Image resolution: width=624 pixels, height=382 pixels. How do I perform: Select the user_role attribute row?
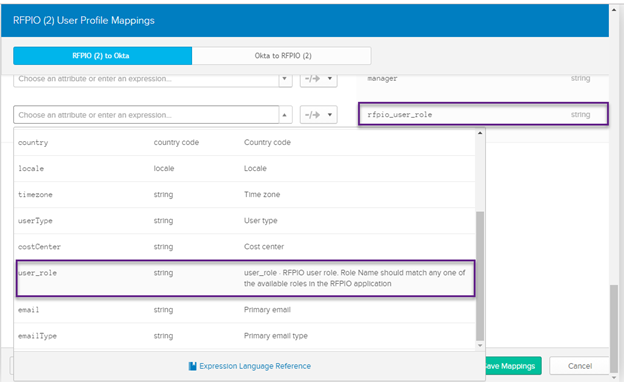click(x=245, y=278)
